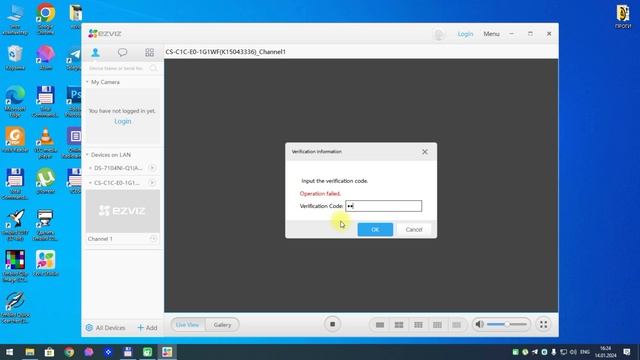Expand the DS-7104NI device row

click(90, 168)
